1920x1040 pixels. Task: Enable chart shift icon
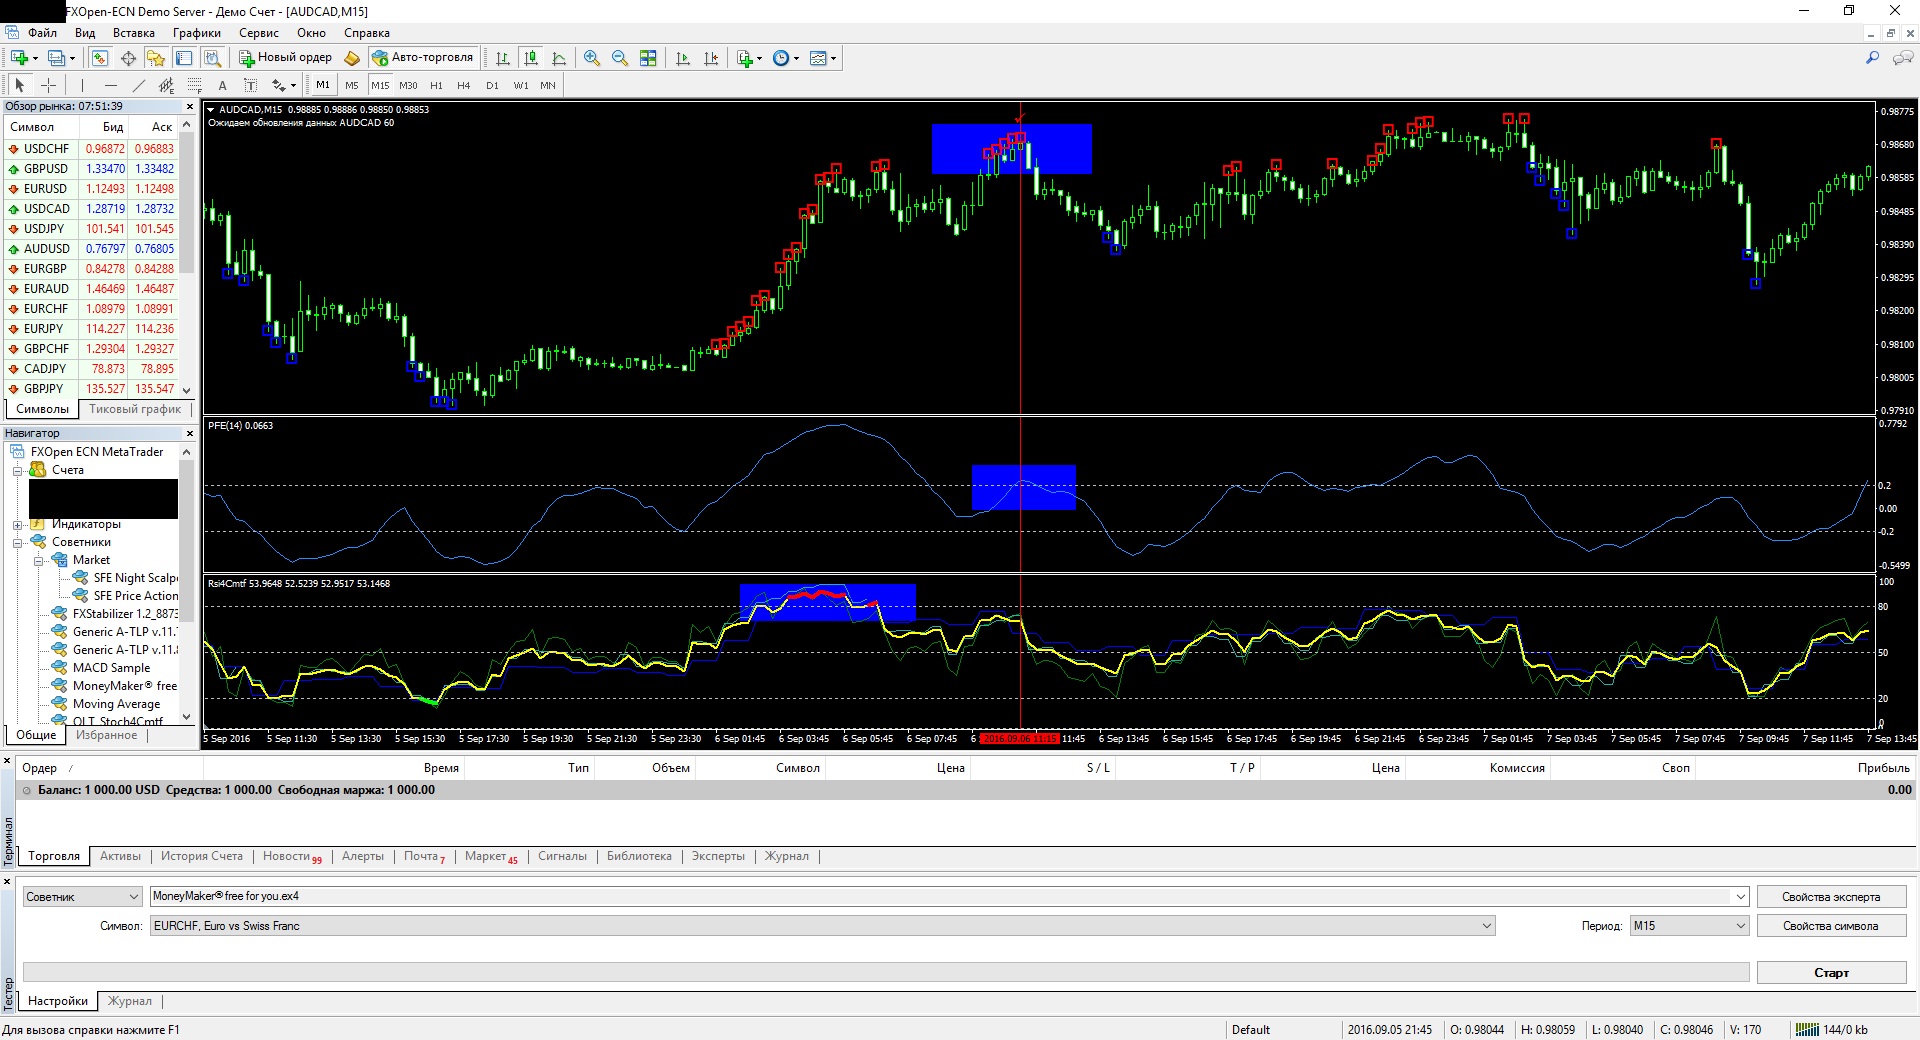pyautogui.click(x=711, y=58)
